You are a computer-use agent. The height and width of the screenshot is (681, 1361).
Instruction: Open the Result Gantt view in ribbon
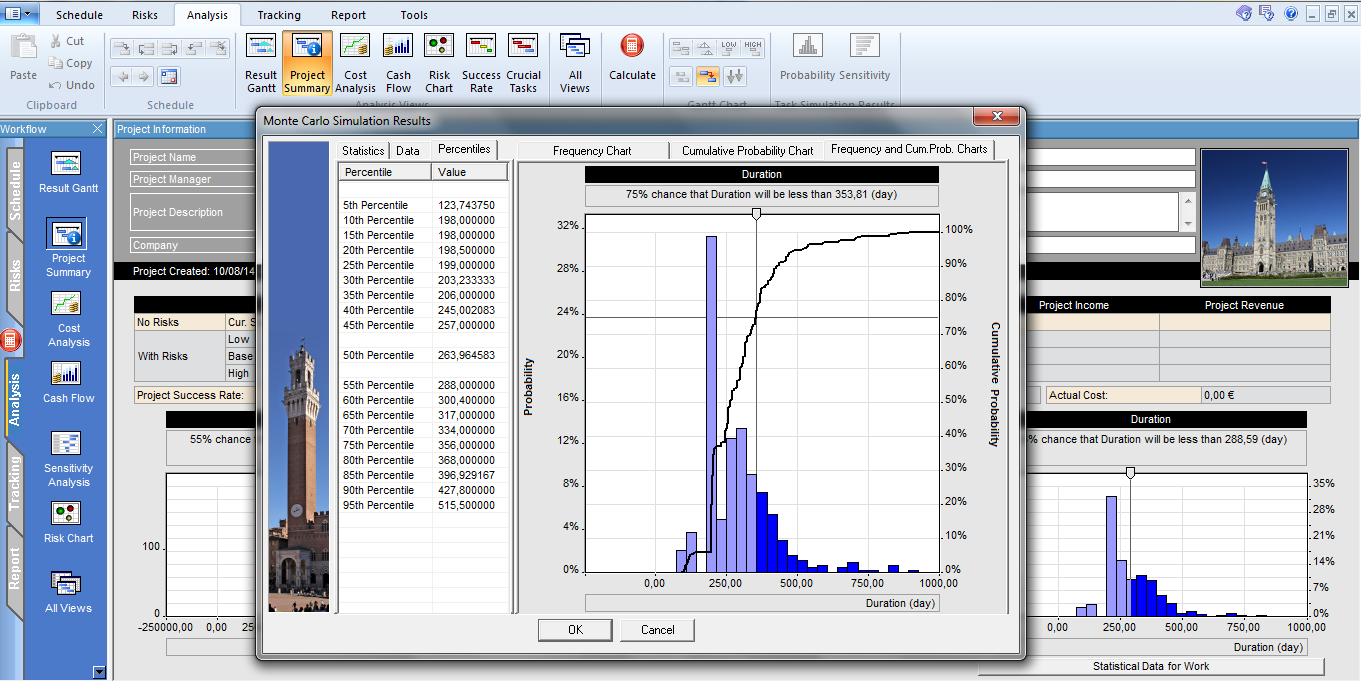pos(261,63)
